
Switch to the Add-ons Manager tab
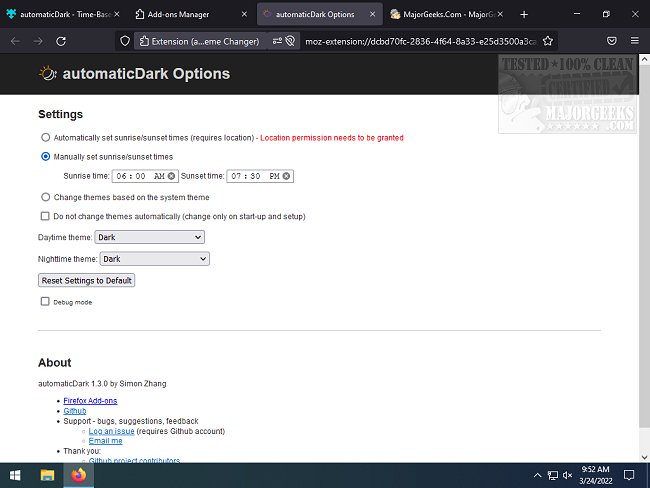pos(189,14)
